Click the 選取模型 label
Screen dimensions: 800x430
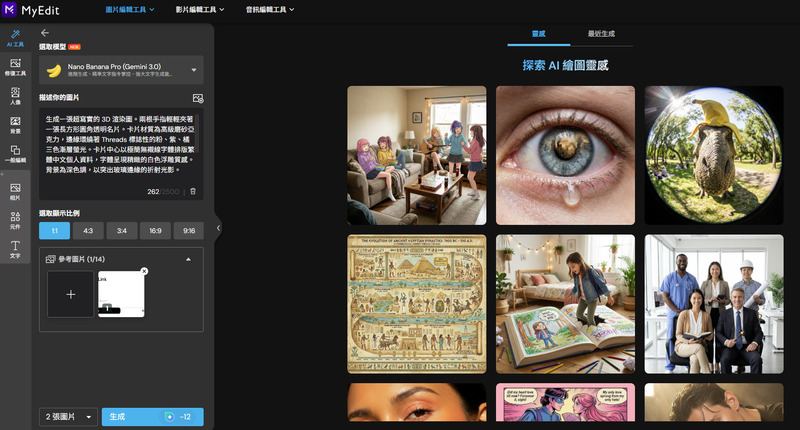pos(53,47)
